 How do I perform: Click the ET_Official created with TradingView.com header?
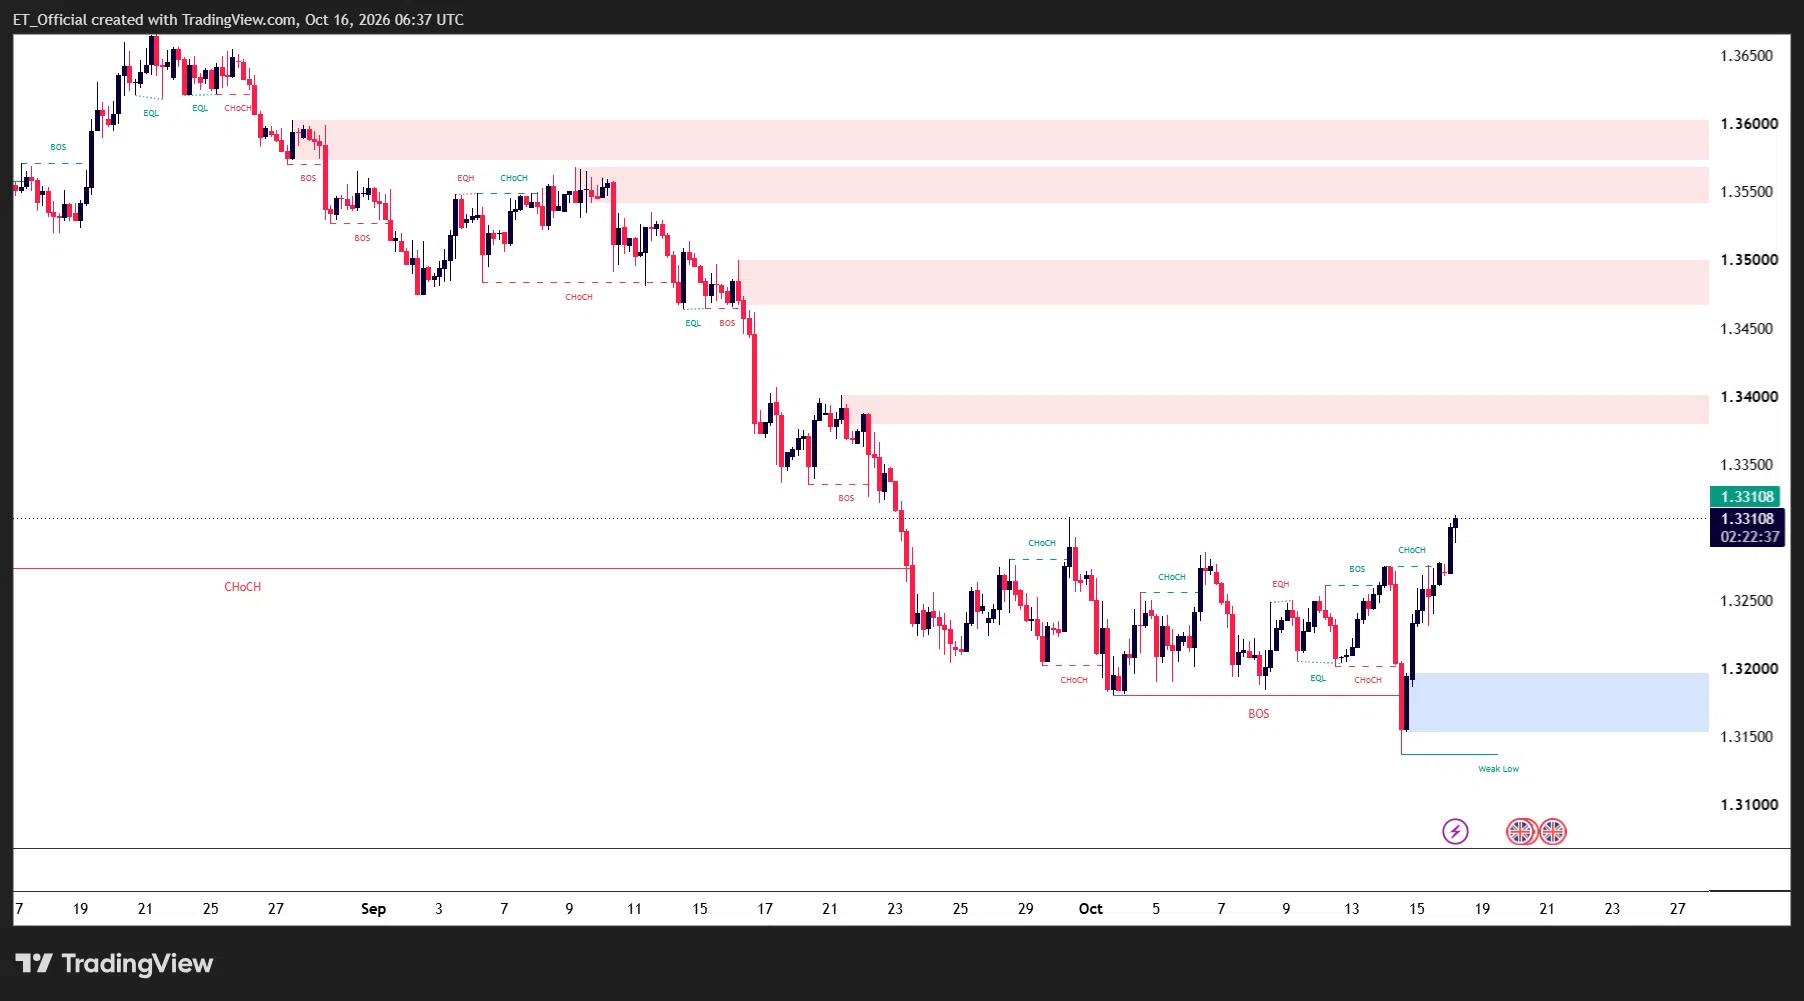(x=238, y=19)
